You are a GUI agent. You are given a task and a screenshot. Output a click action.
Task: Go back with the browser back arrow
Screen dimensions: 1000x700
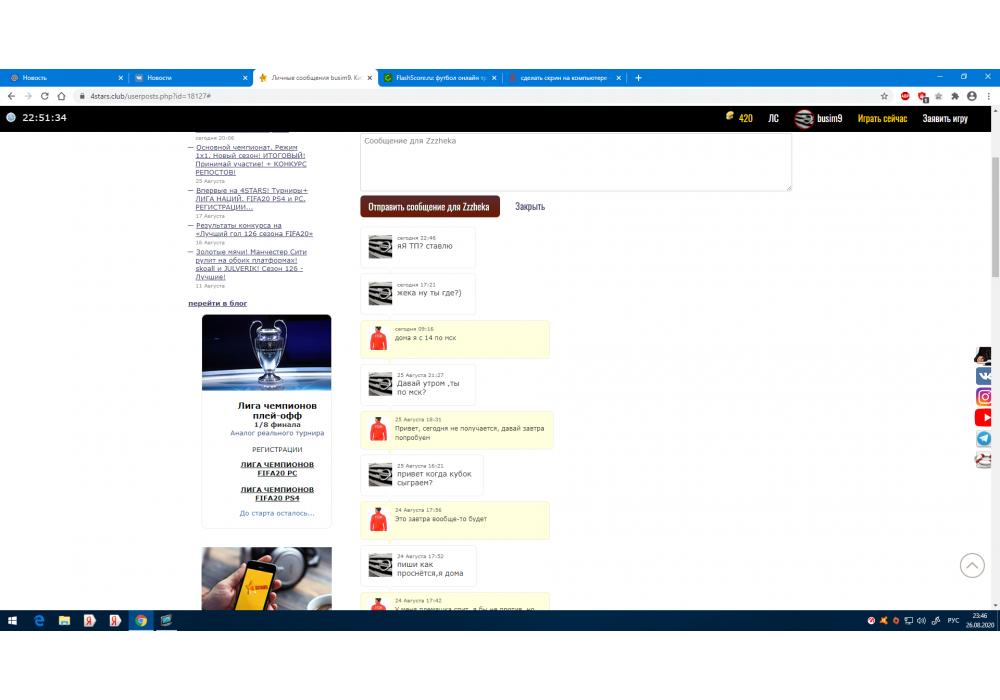[11, 96]
